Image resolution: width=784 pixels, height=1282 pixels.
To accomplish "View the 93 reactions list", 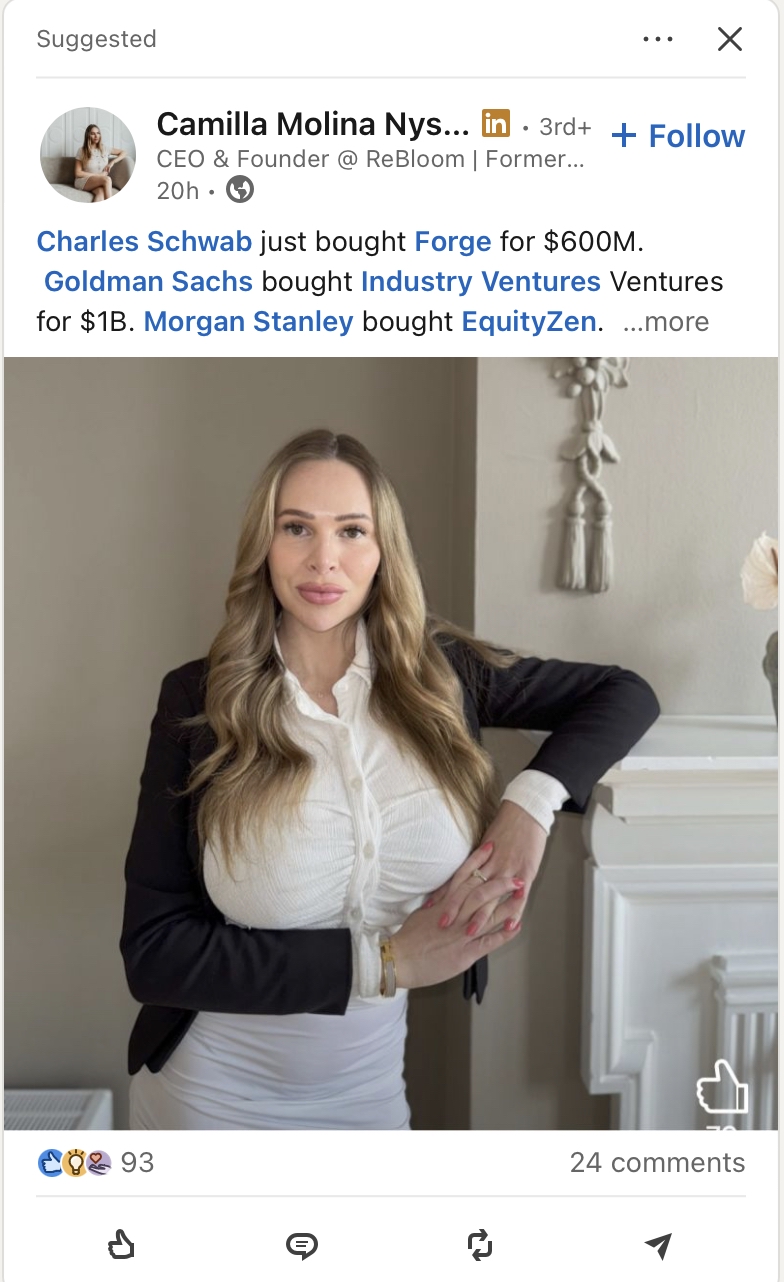I will pos(96,1162).
